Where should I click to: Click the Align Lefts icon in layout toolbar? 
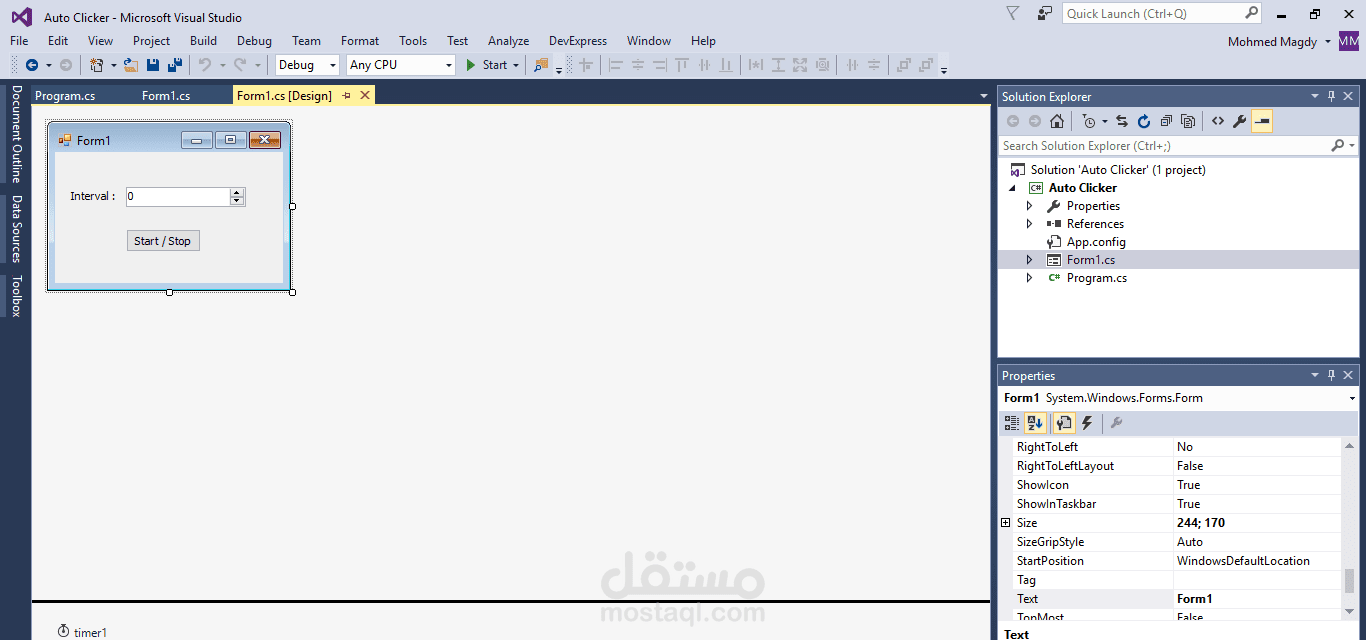(x=616, y=65)
